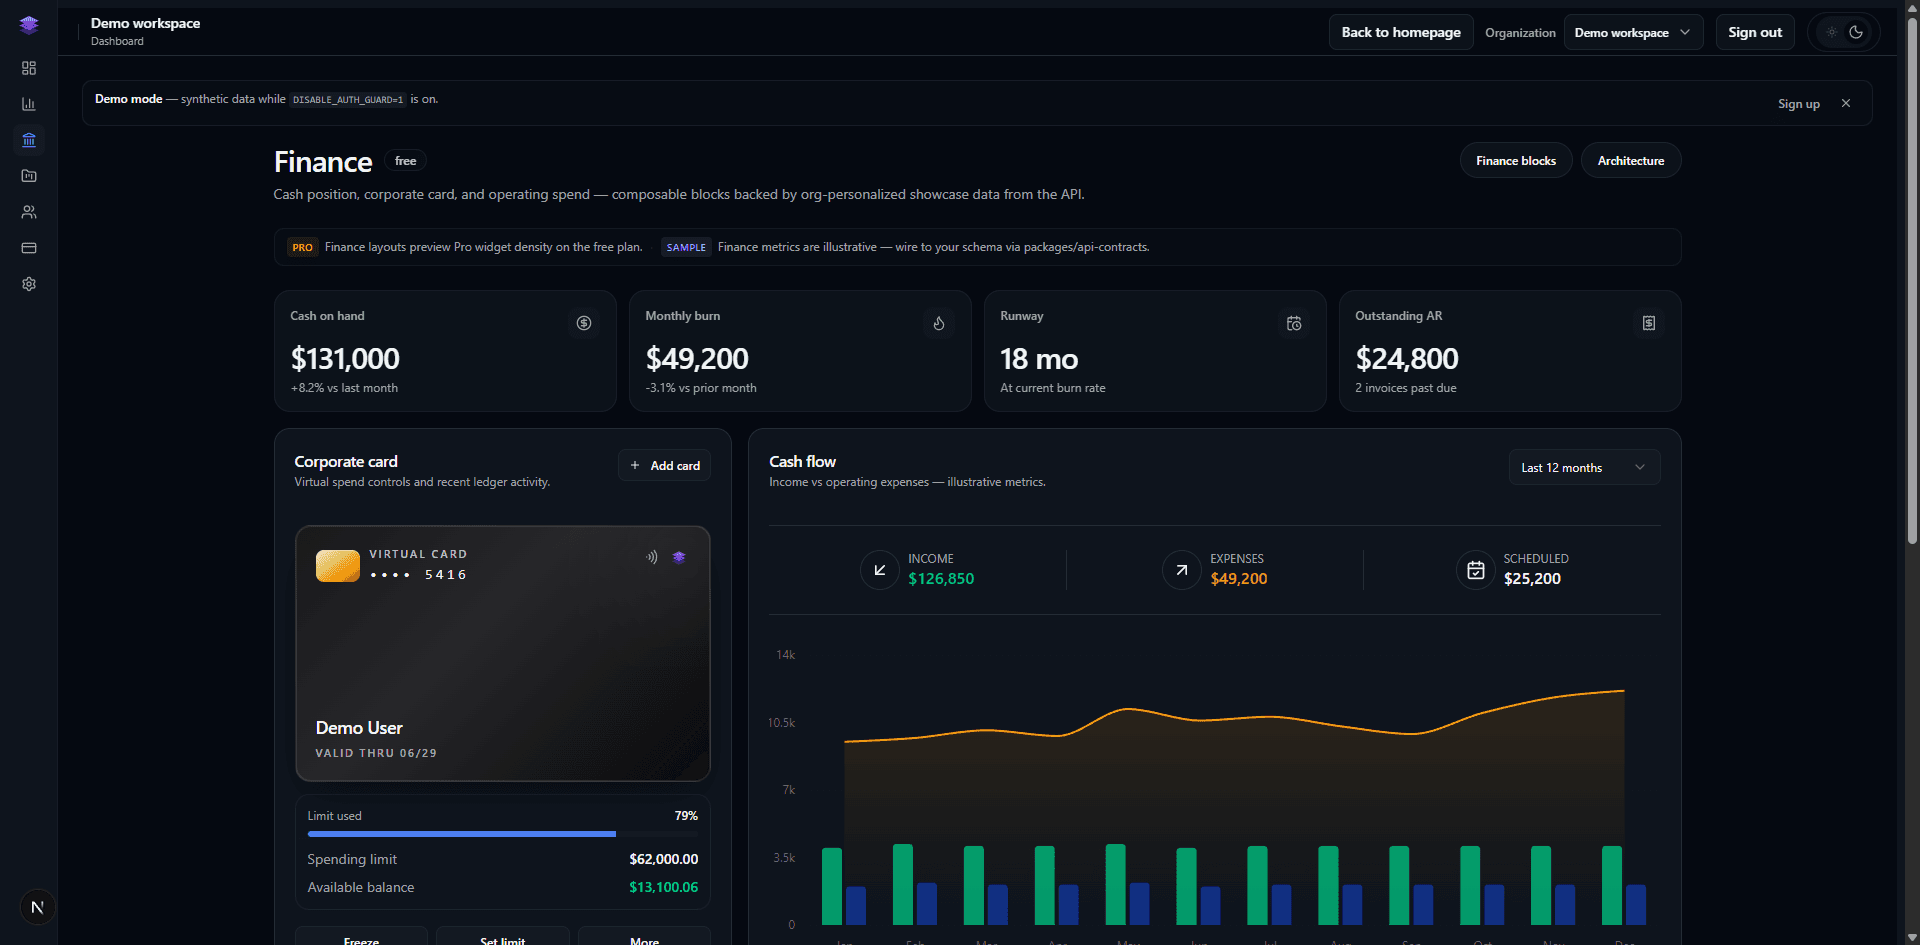
Task: Click the orange cash flow line
Action: click(x=1234, y=716)
